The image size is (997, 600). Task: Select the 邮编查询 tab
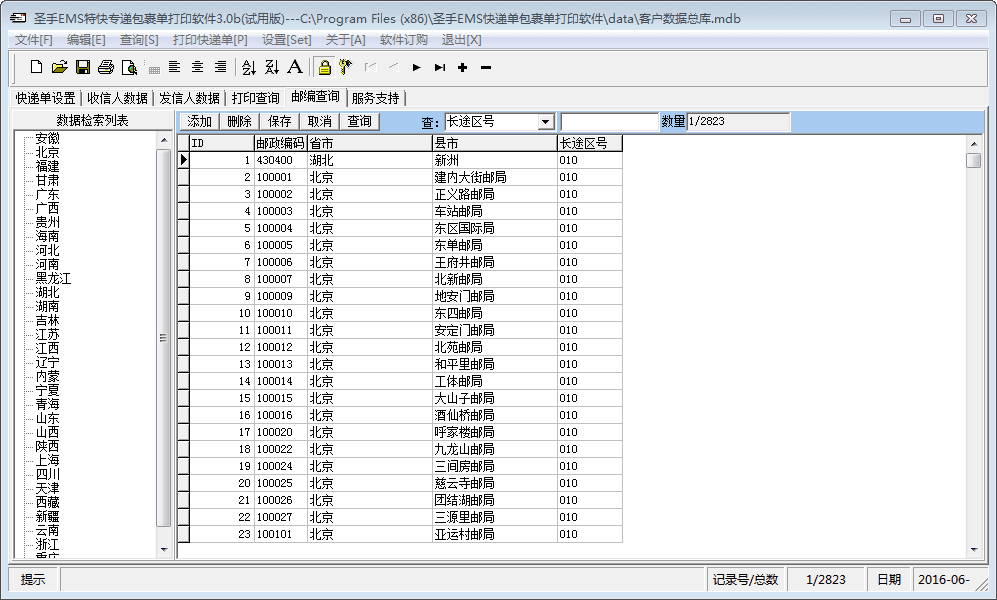[316, 97]
